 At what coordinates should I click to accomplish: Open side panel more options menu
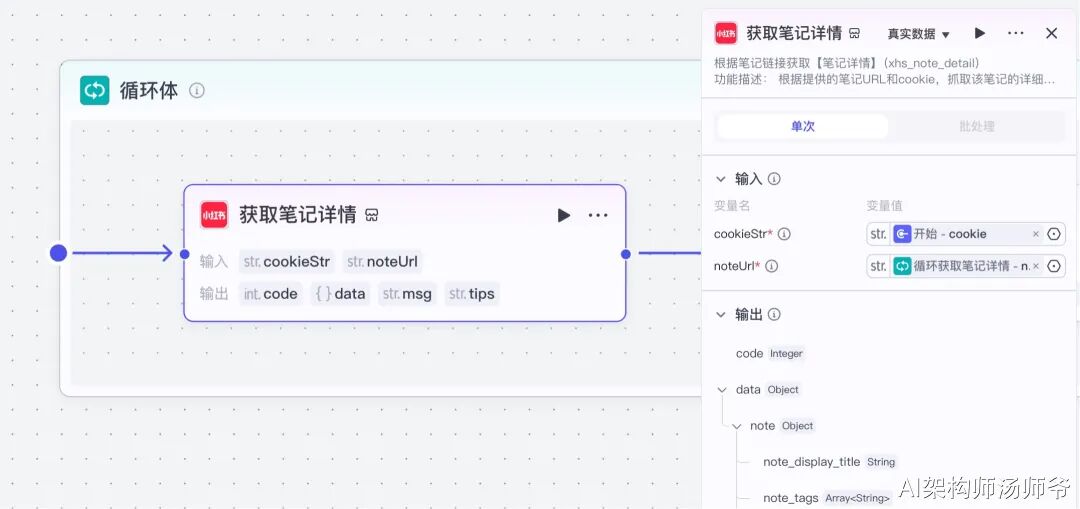[x=1016, y=33]
